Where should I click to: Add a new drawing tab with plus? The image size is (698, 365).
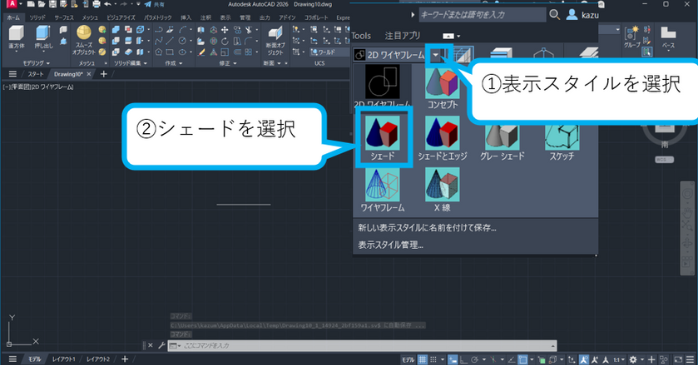104,74
